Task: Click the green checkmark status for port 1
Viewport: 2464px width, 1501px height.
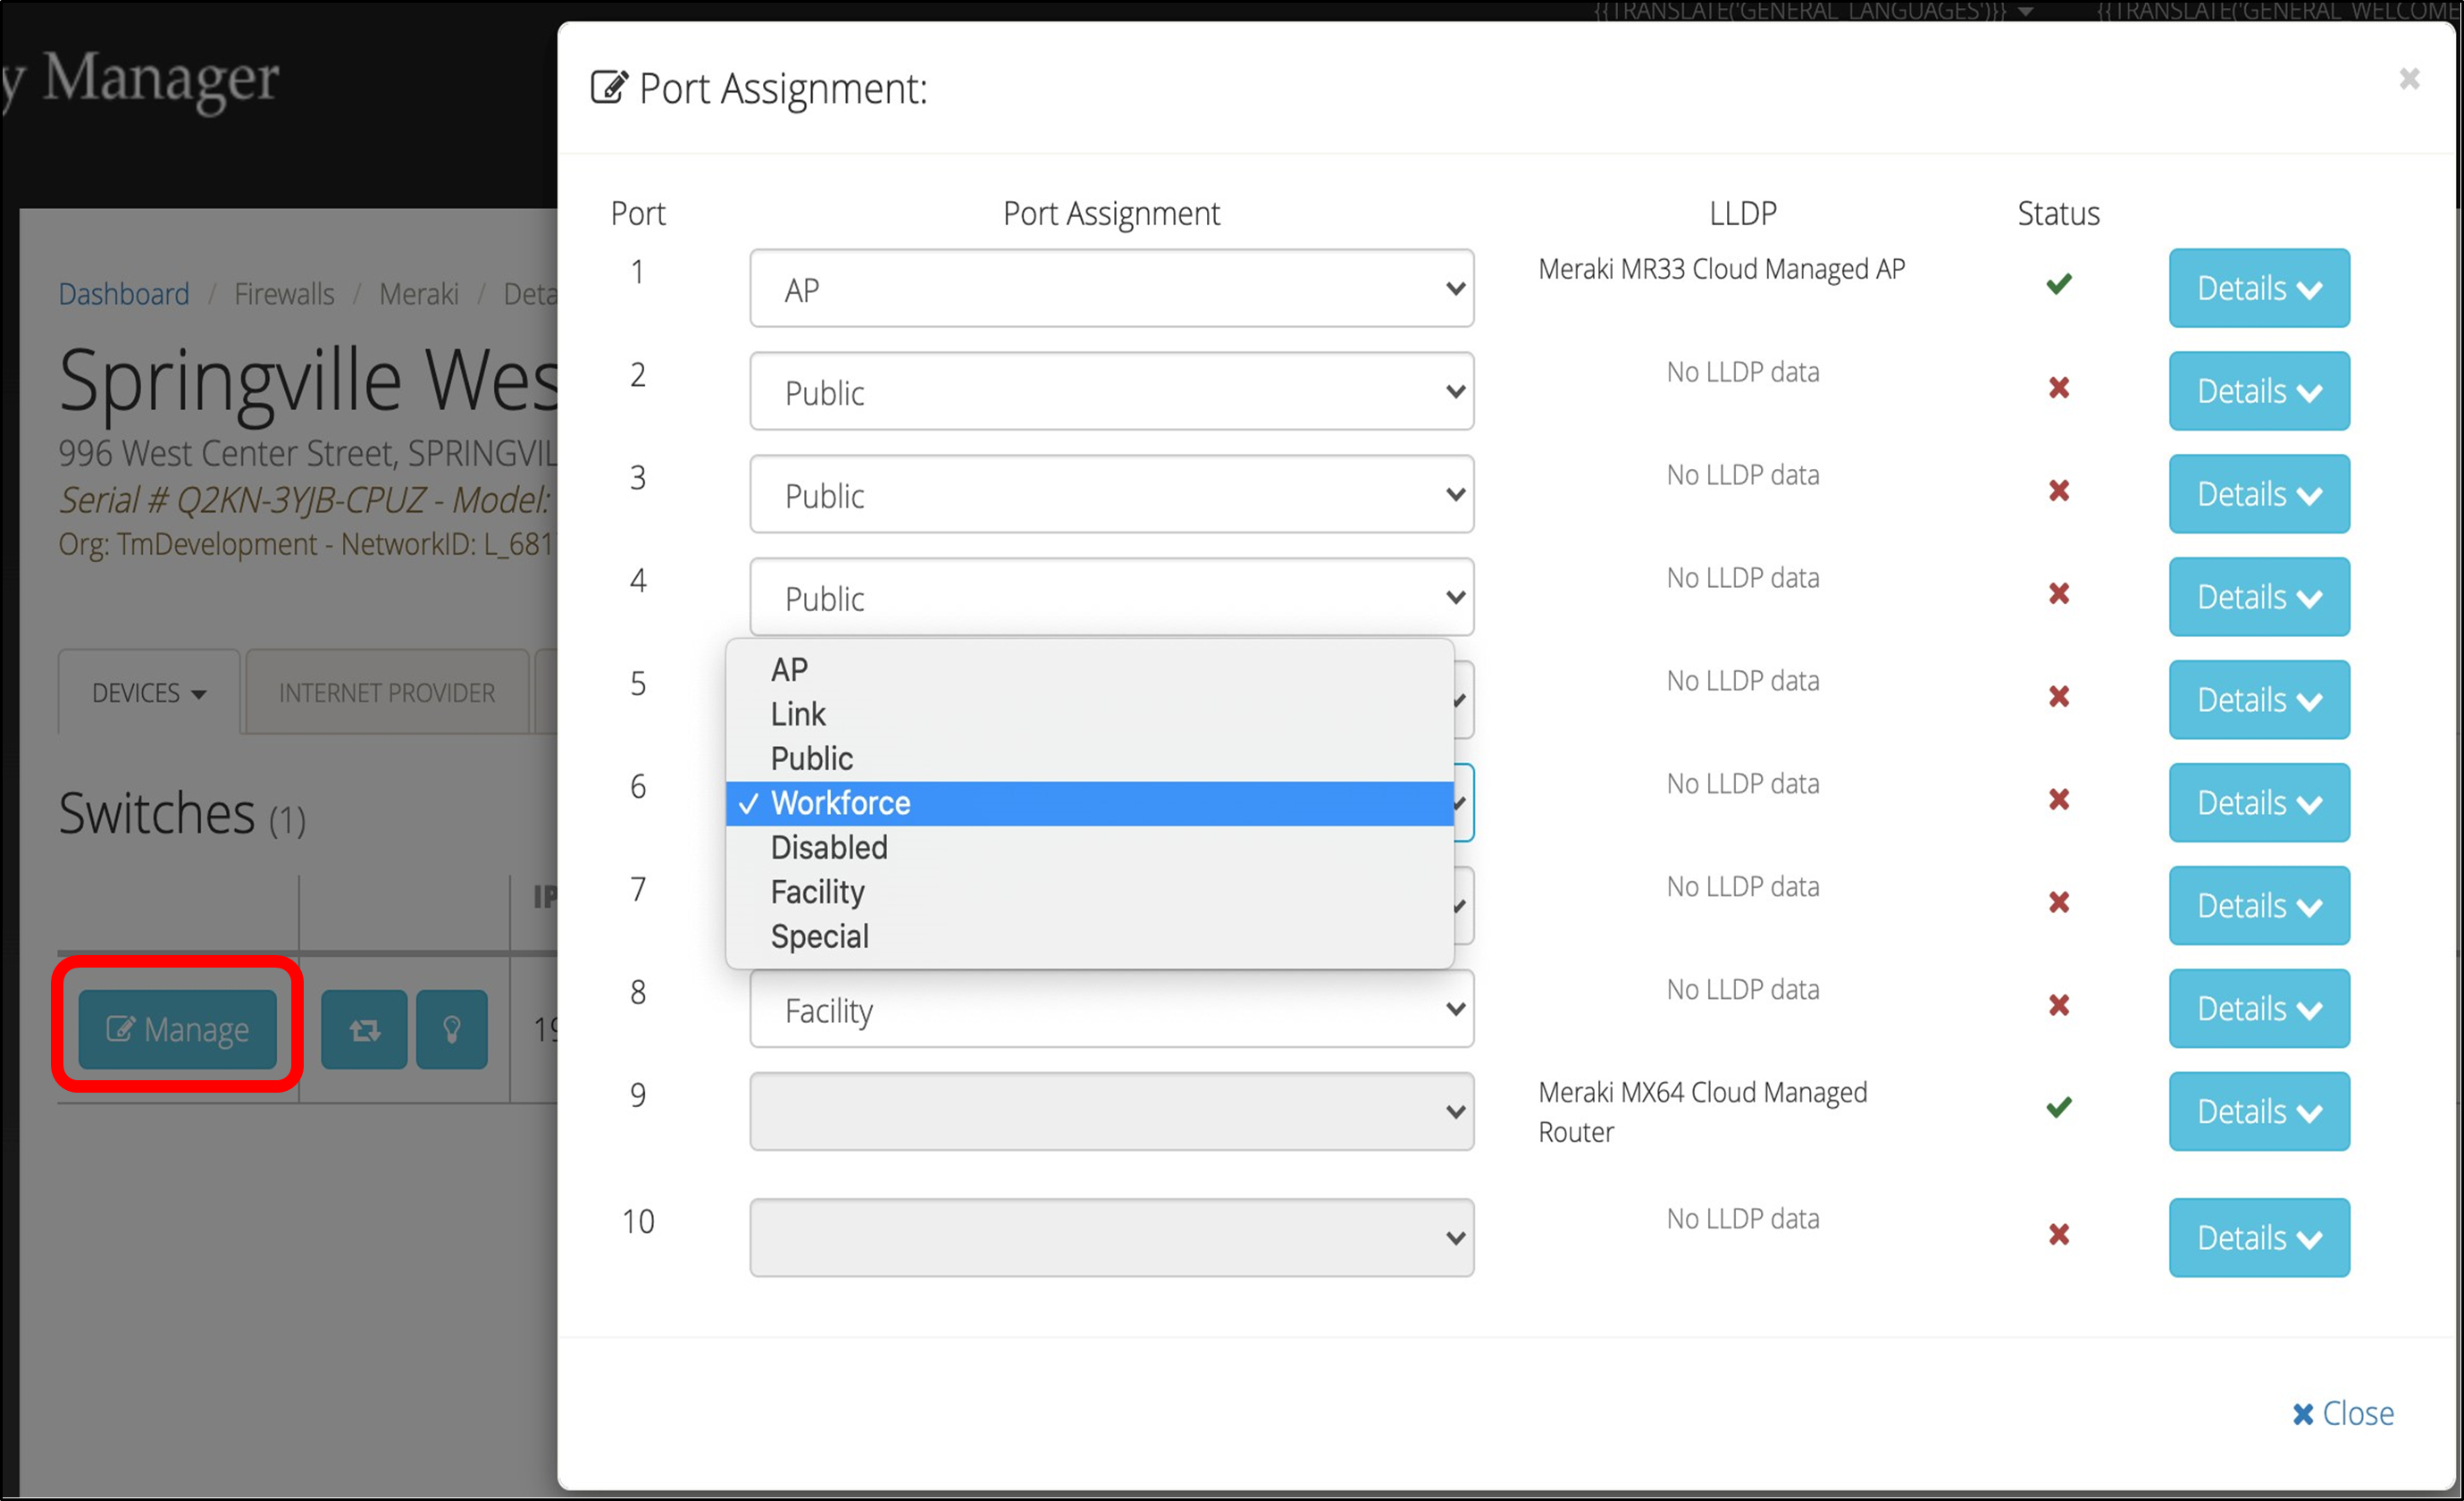Action: tap(2058, 285)
